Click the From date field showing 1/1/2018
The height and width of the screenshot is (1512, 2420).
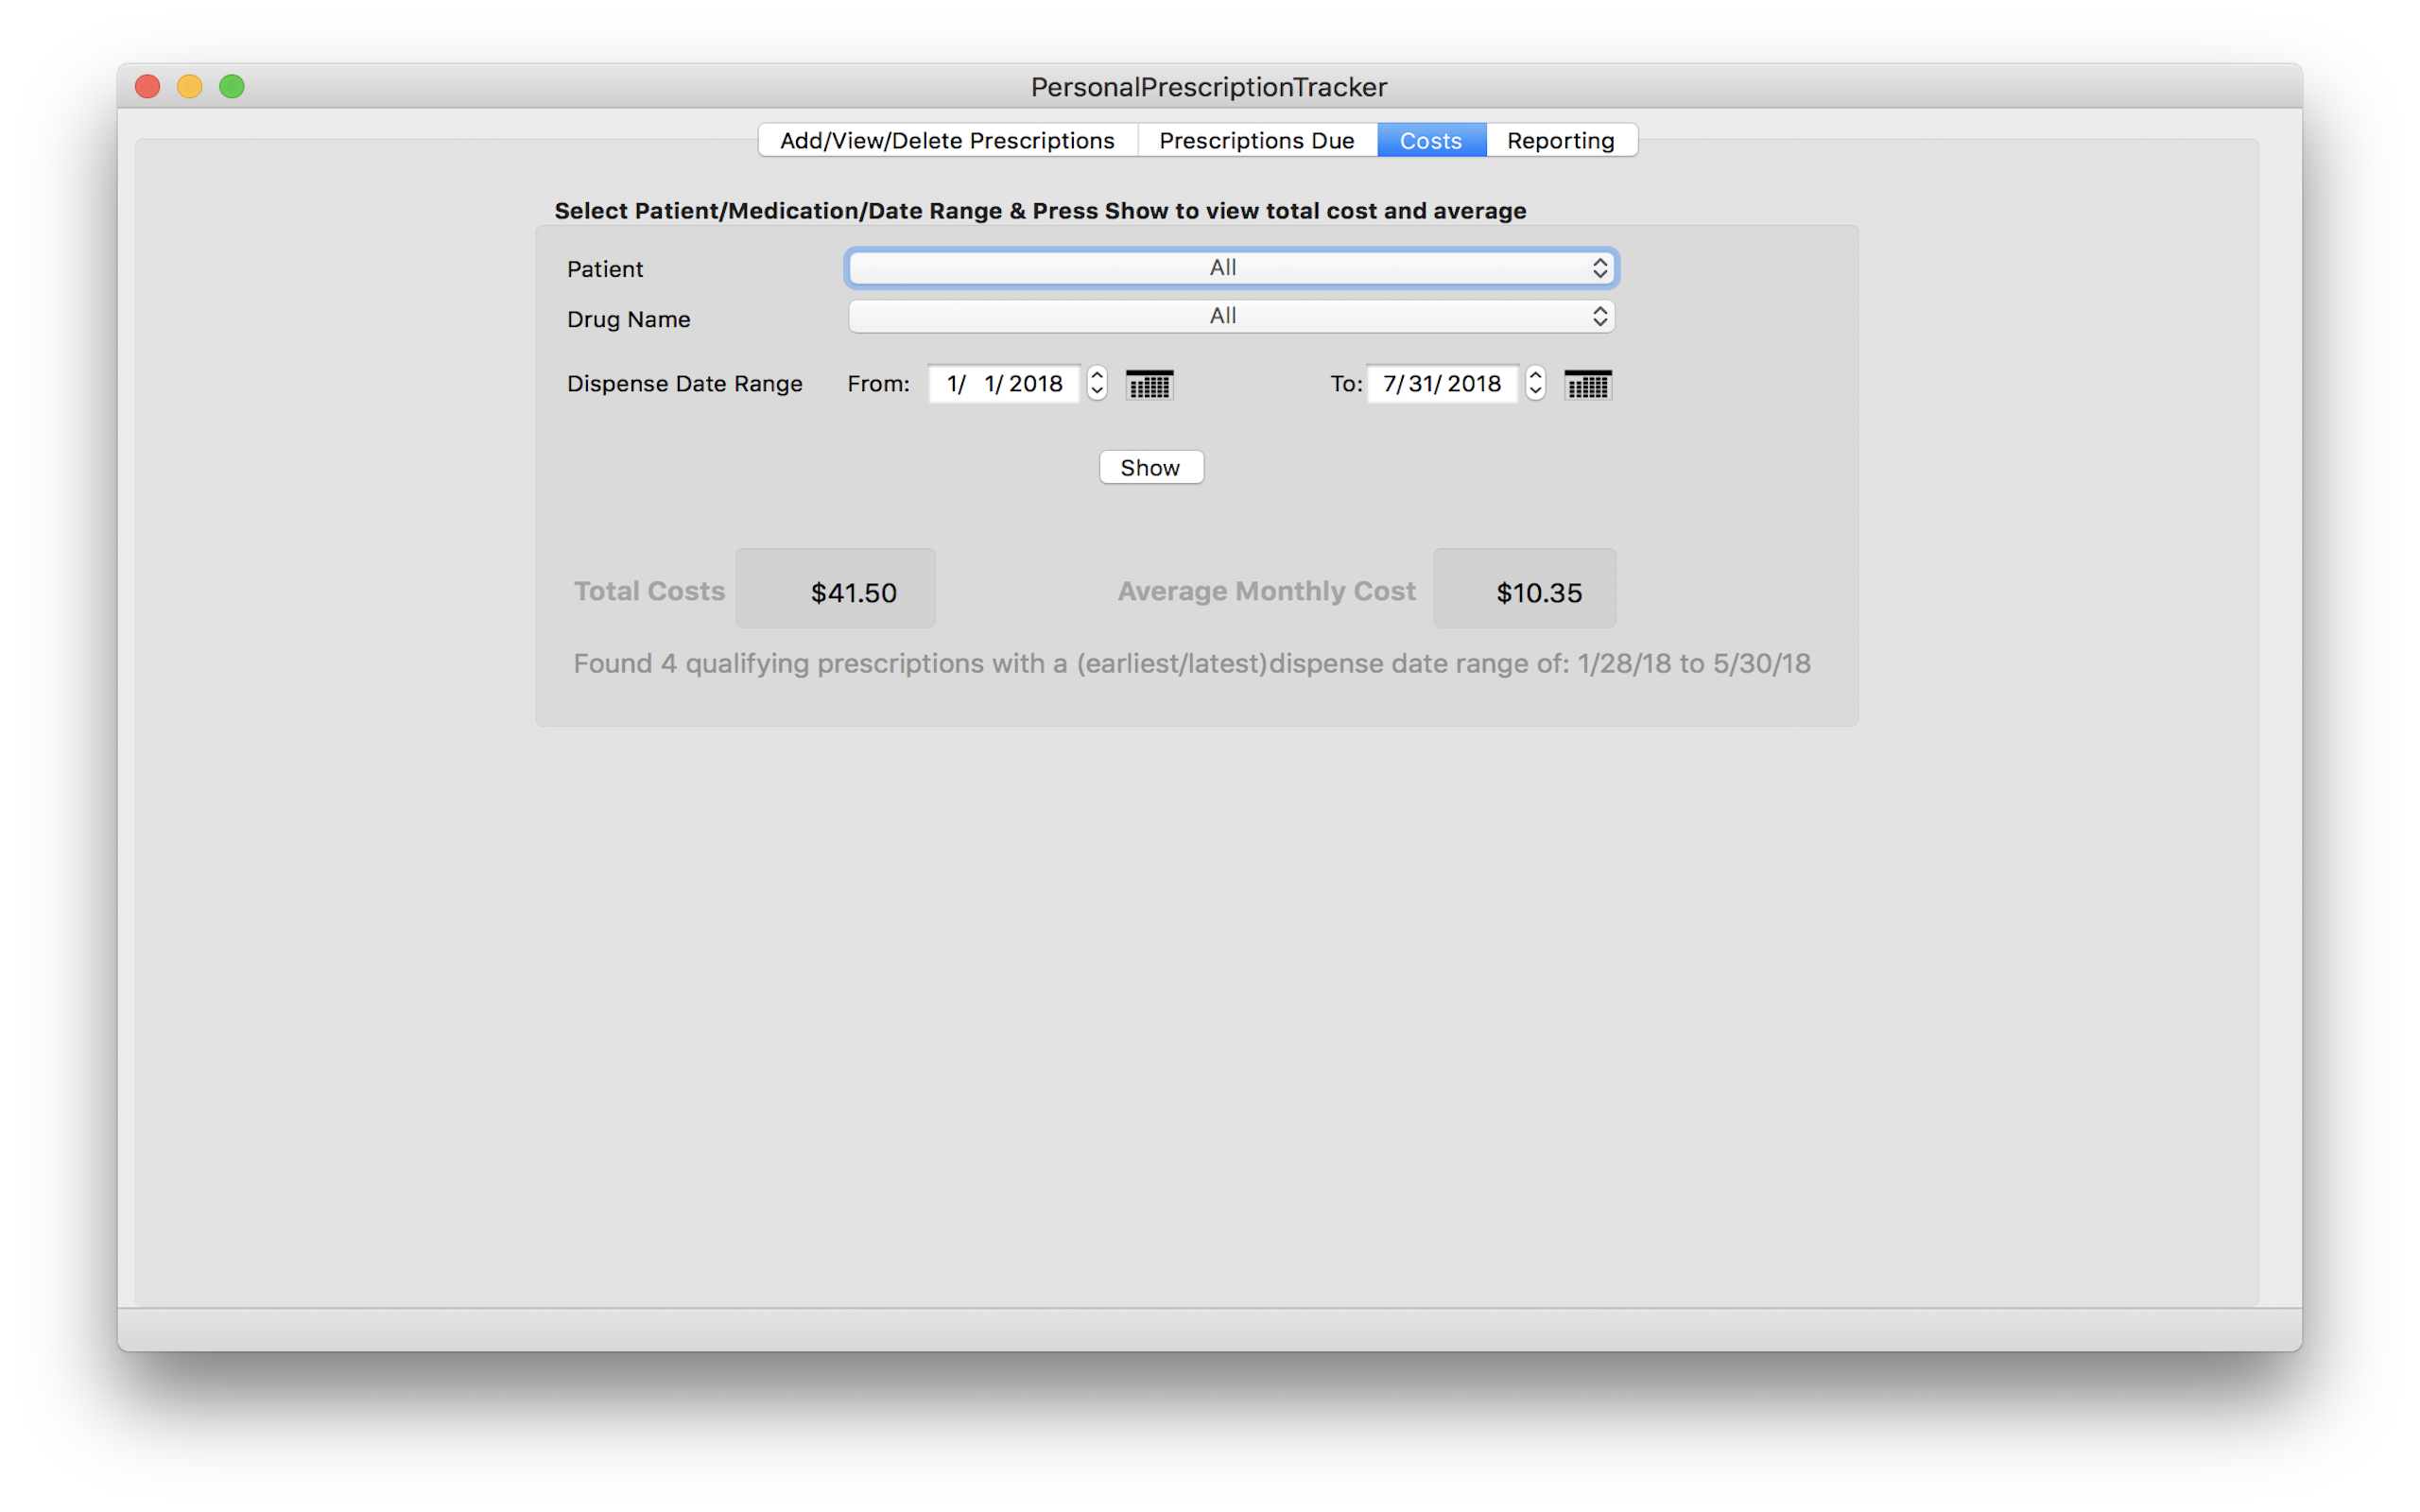coord(1004,384)
